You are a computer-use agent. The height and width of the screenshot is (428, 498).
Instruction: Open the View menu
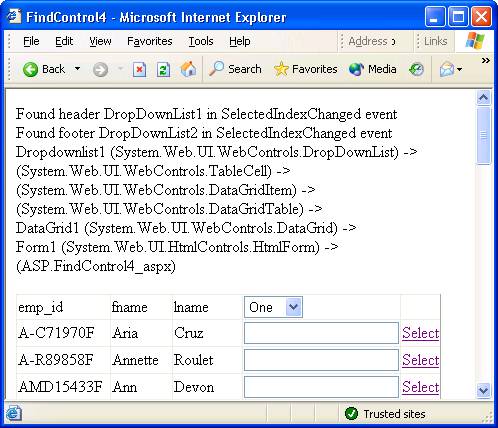click(x=100, y=41)
